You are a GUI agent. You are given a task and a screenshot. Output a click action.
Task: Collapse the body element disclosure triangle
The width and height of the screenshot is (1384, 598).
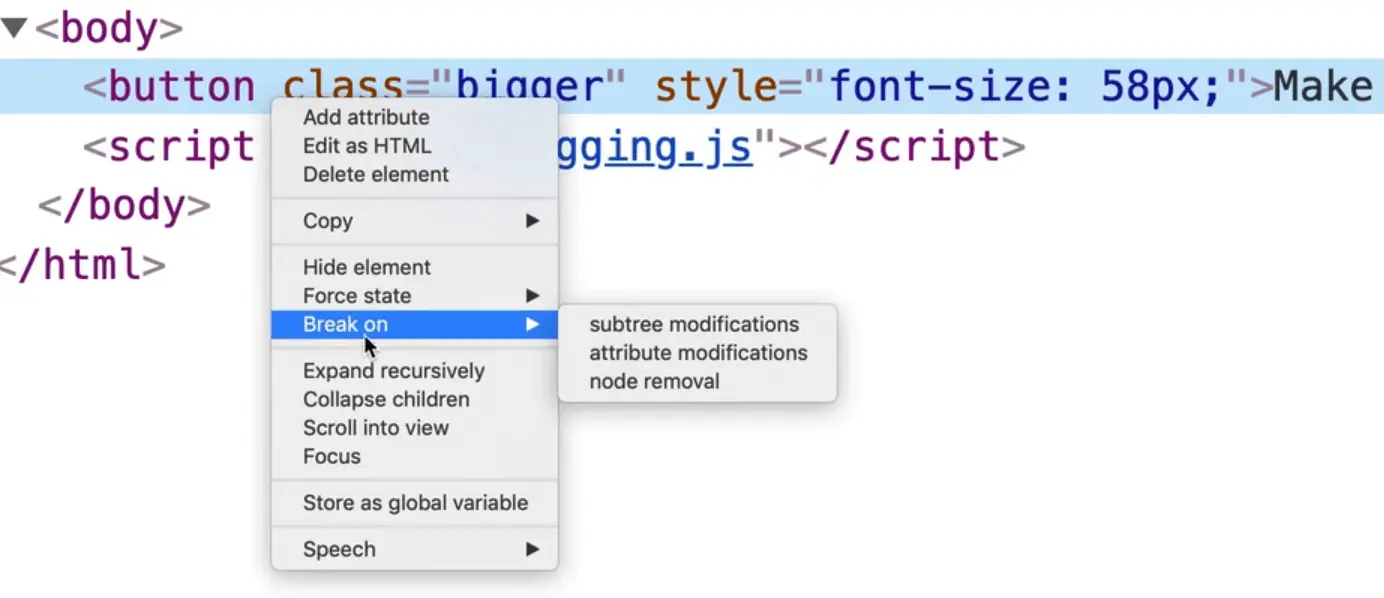(13, 27)
